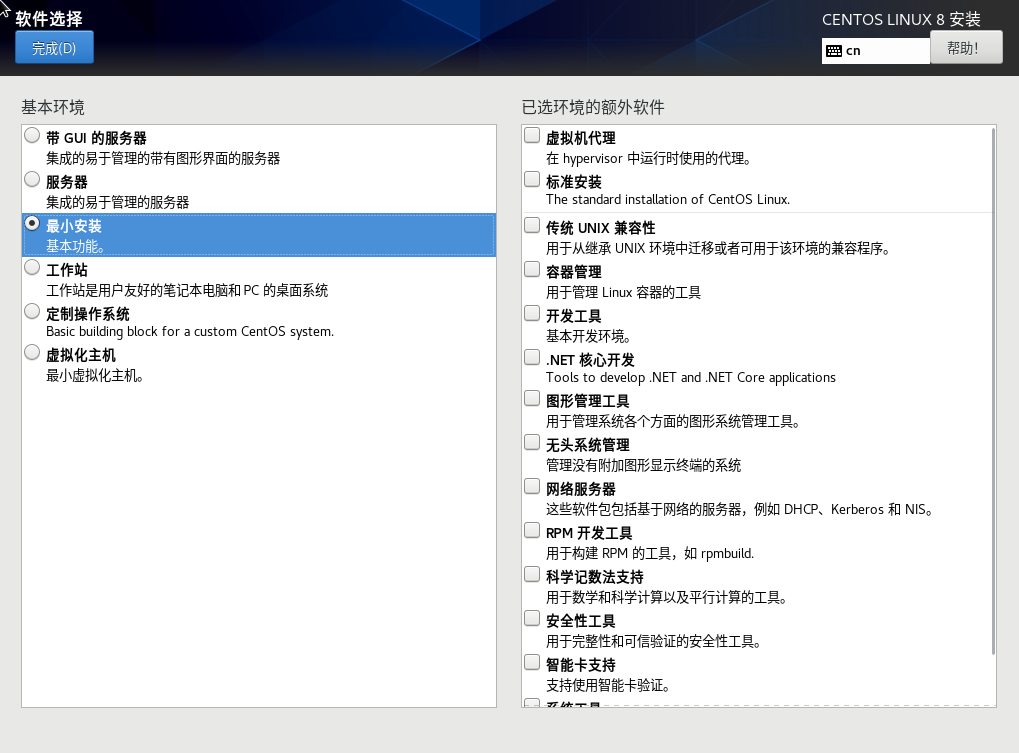
Task: Click text 用于管理 Linux 容器的工具
Action: click(x=623, y=292)
